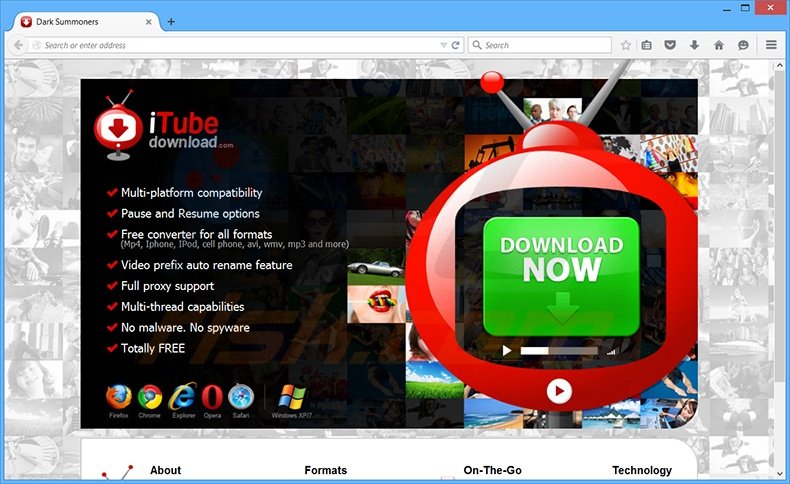Screen dimensions: 790x484
Task: Click the video progress bar in the TV
Action: pos(559,351)
